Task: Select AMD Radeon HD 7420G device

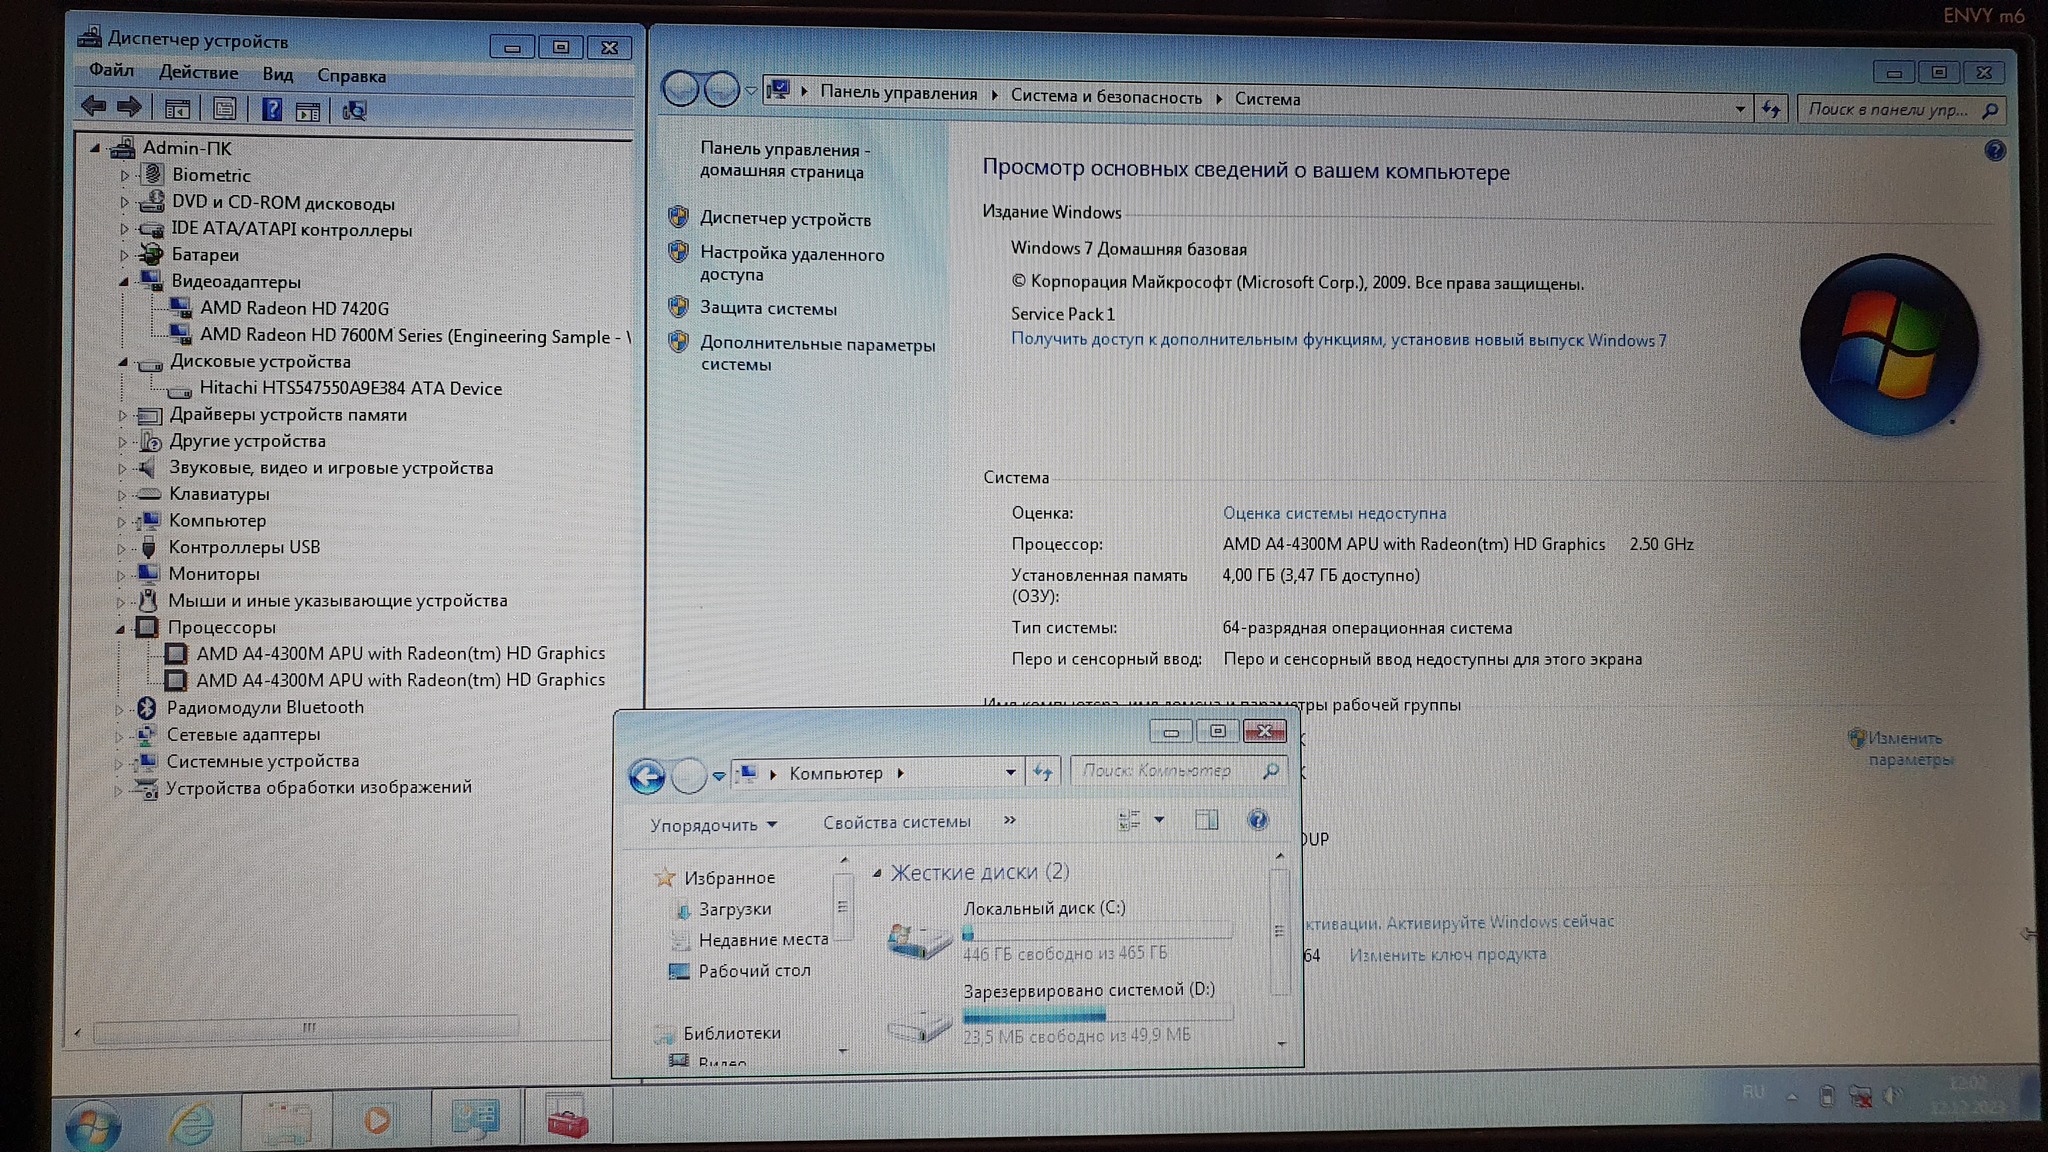Action: [294, 308]
